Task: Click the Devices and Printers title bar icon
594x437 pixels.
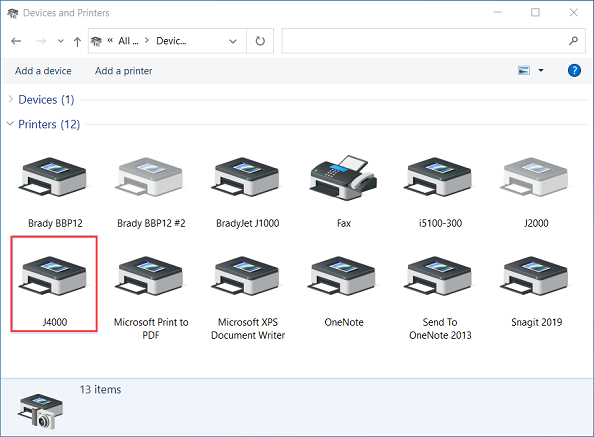Action: 13,13
